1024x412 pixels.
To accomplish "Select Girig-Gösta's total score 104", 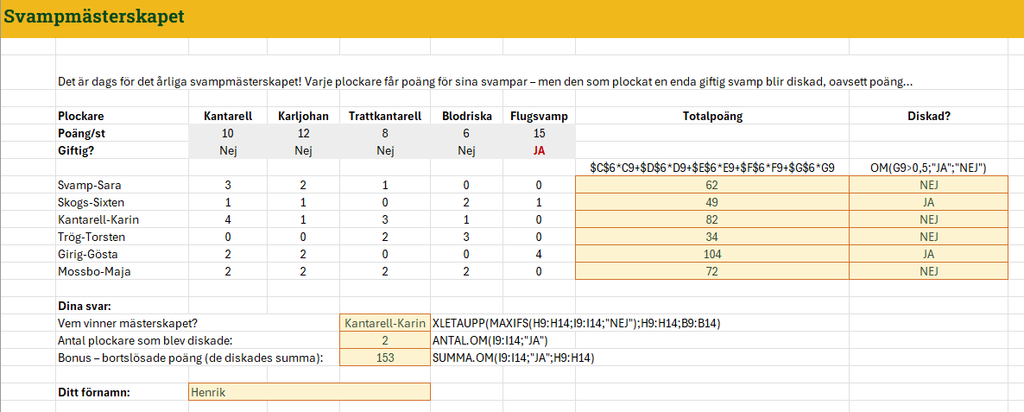I will [712, 254].
